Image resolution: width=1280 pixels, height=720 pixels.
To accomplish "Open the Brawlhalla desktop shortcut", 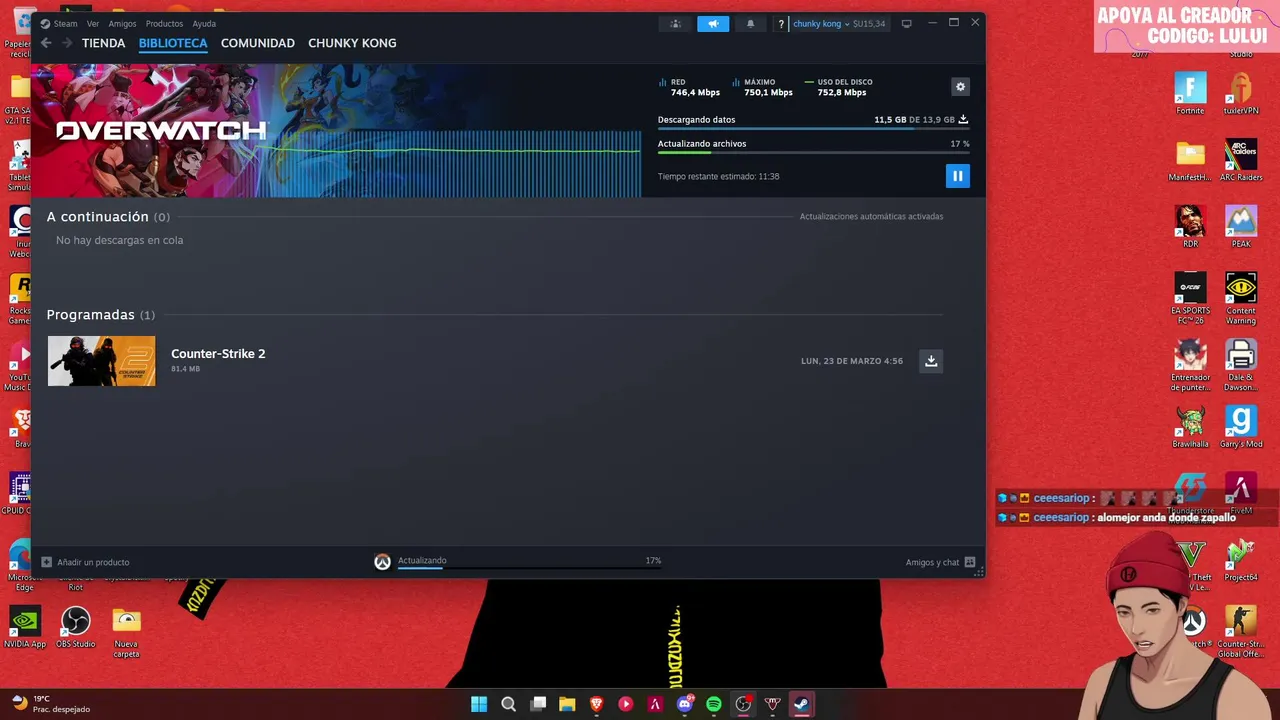I will (x=1190, y=427).
